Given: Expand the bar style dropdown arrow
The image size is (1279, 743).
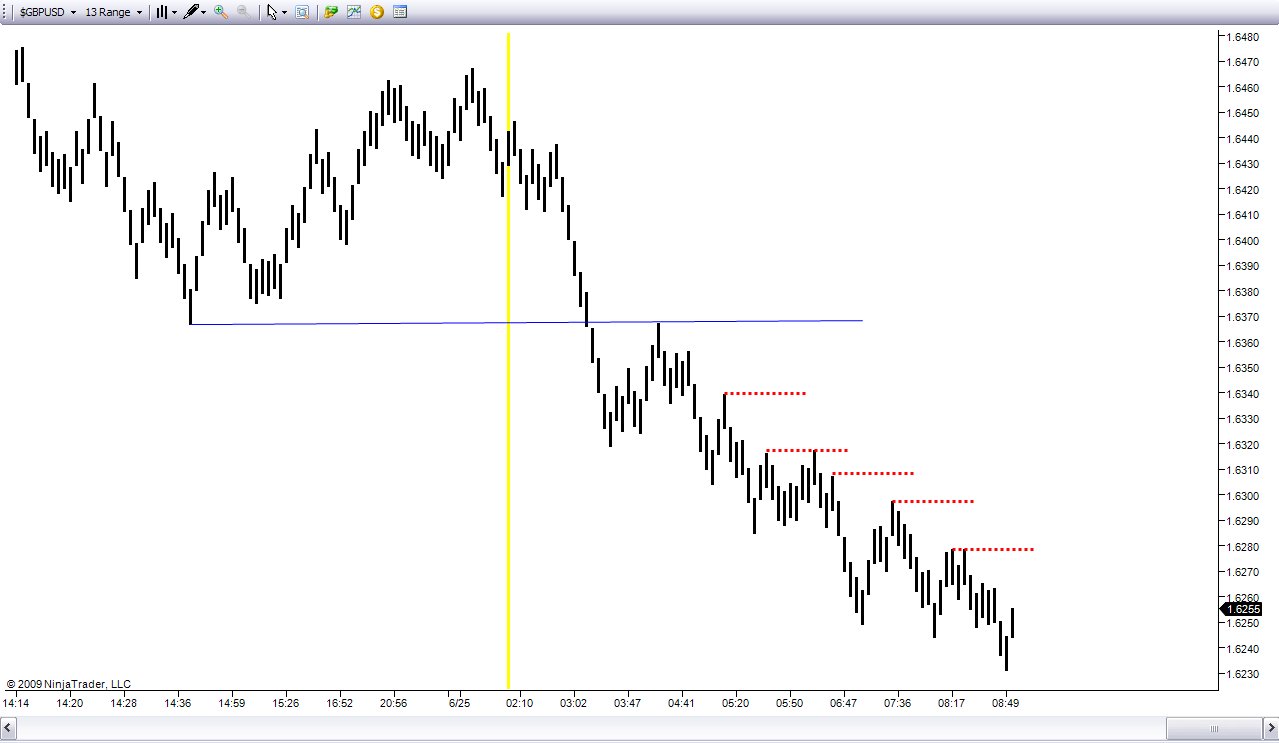Looking at the screenshot, I should 175,13.
